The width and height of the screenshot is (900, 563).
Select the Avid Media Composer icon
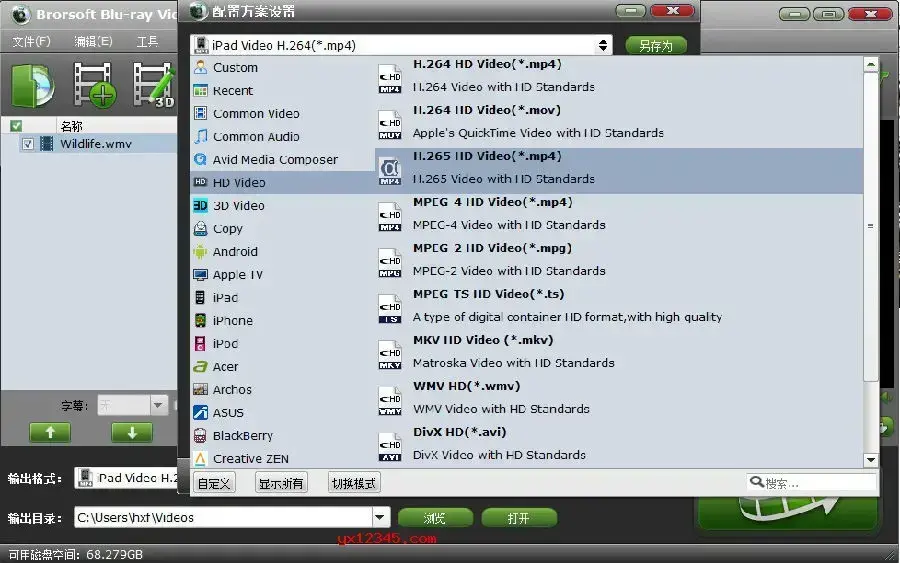[x=200, y=159]
